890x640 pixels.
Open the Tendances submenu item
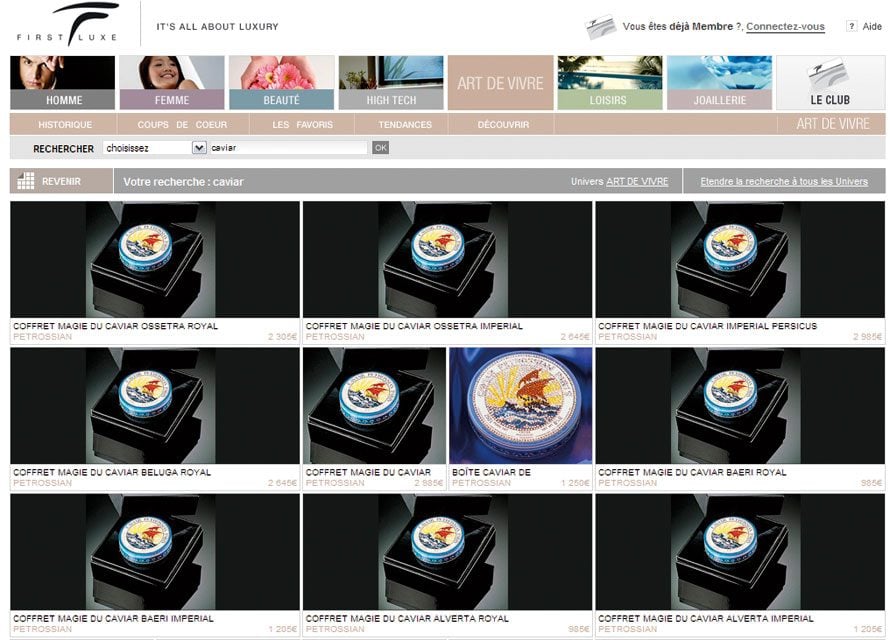(405, 125)
